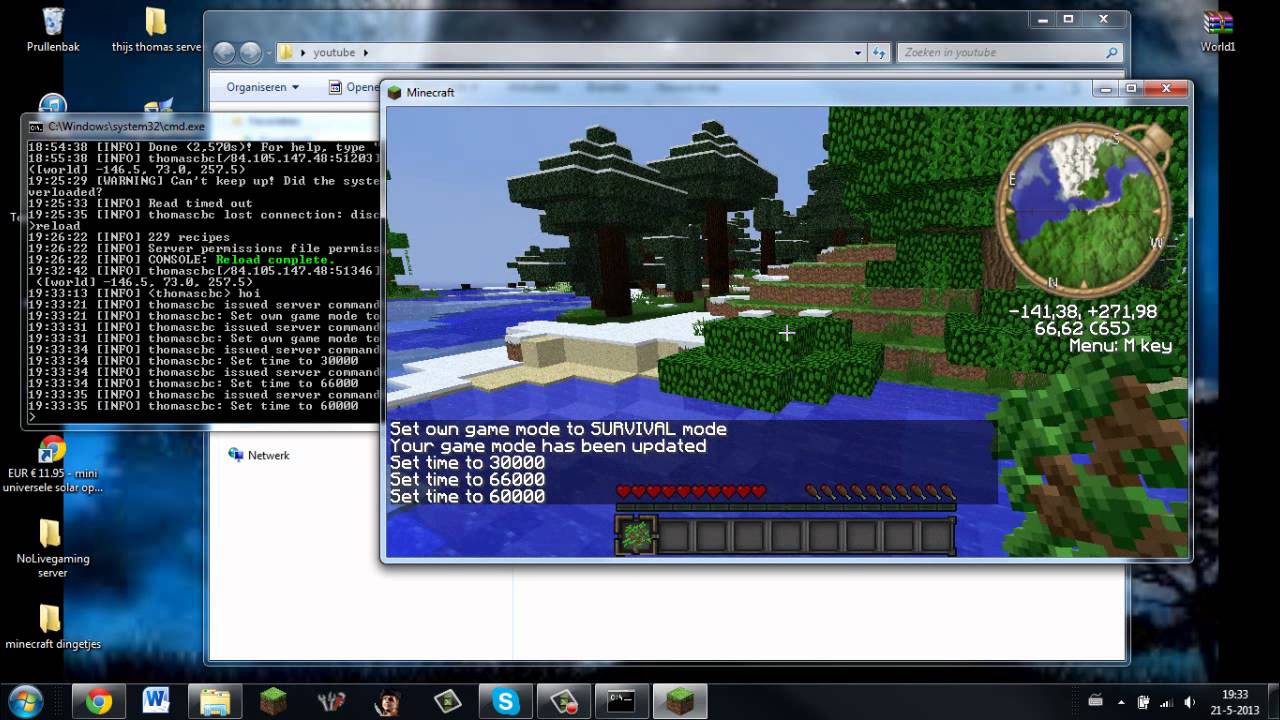Screen dimensions: 1280x720
Task: Open the Organiseren dropdown menu
Action: click(262, 87)
